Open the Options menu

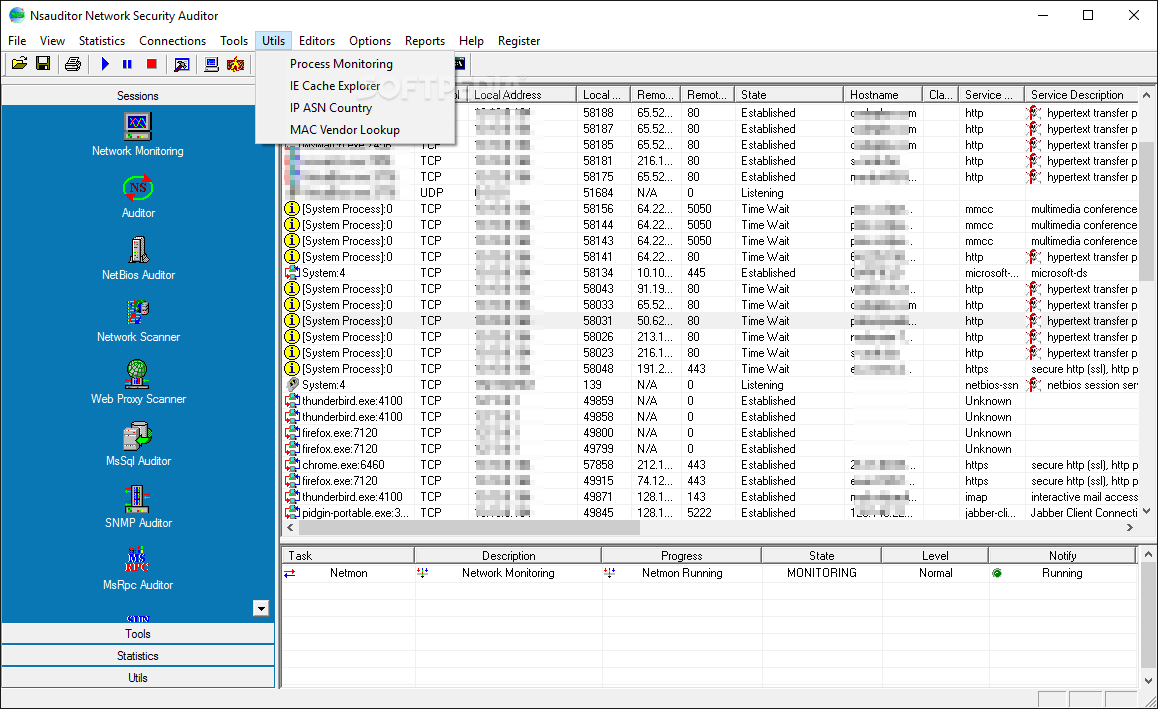pos(370,41)
